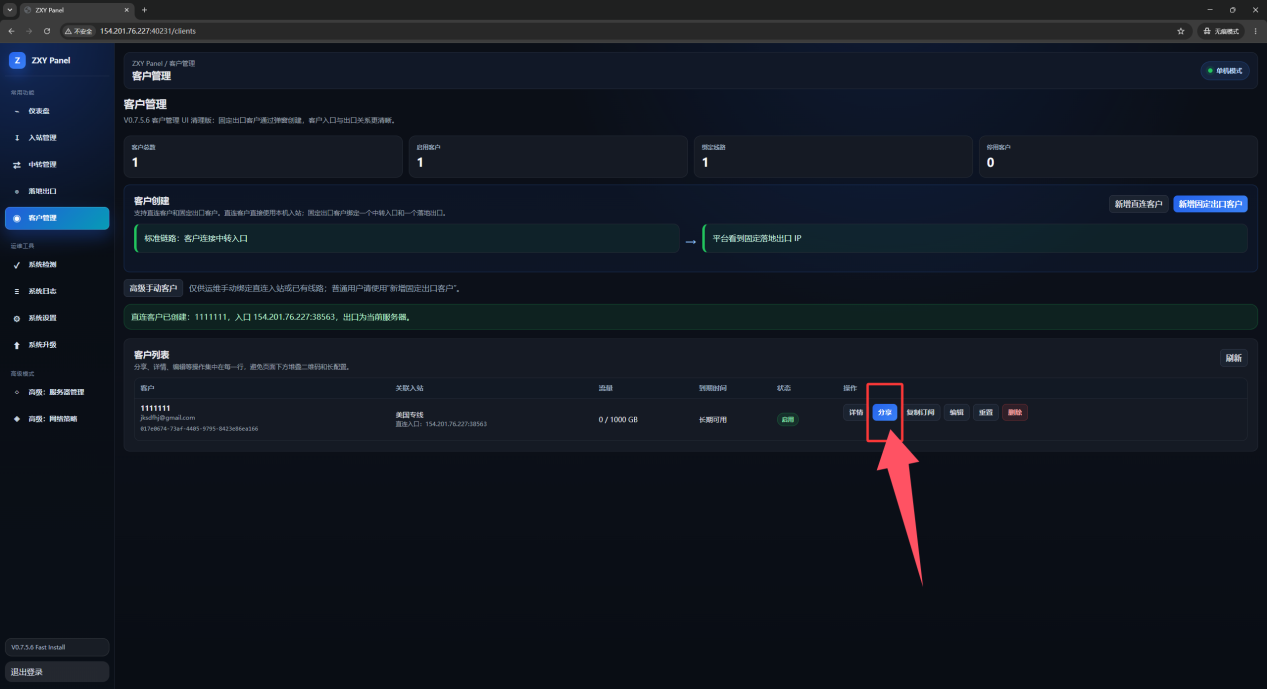Click the ZXY Panel logo icon

pyautogui.click(x=17, y=60)
